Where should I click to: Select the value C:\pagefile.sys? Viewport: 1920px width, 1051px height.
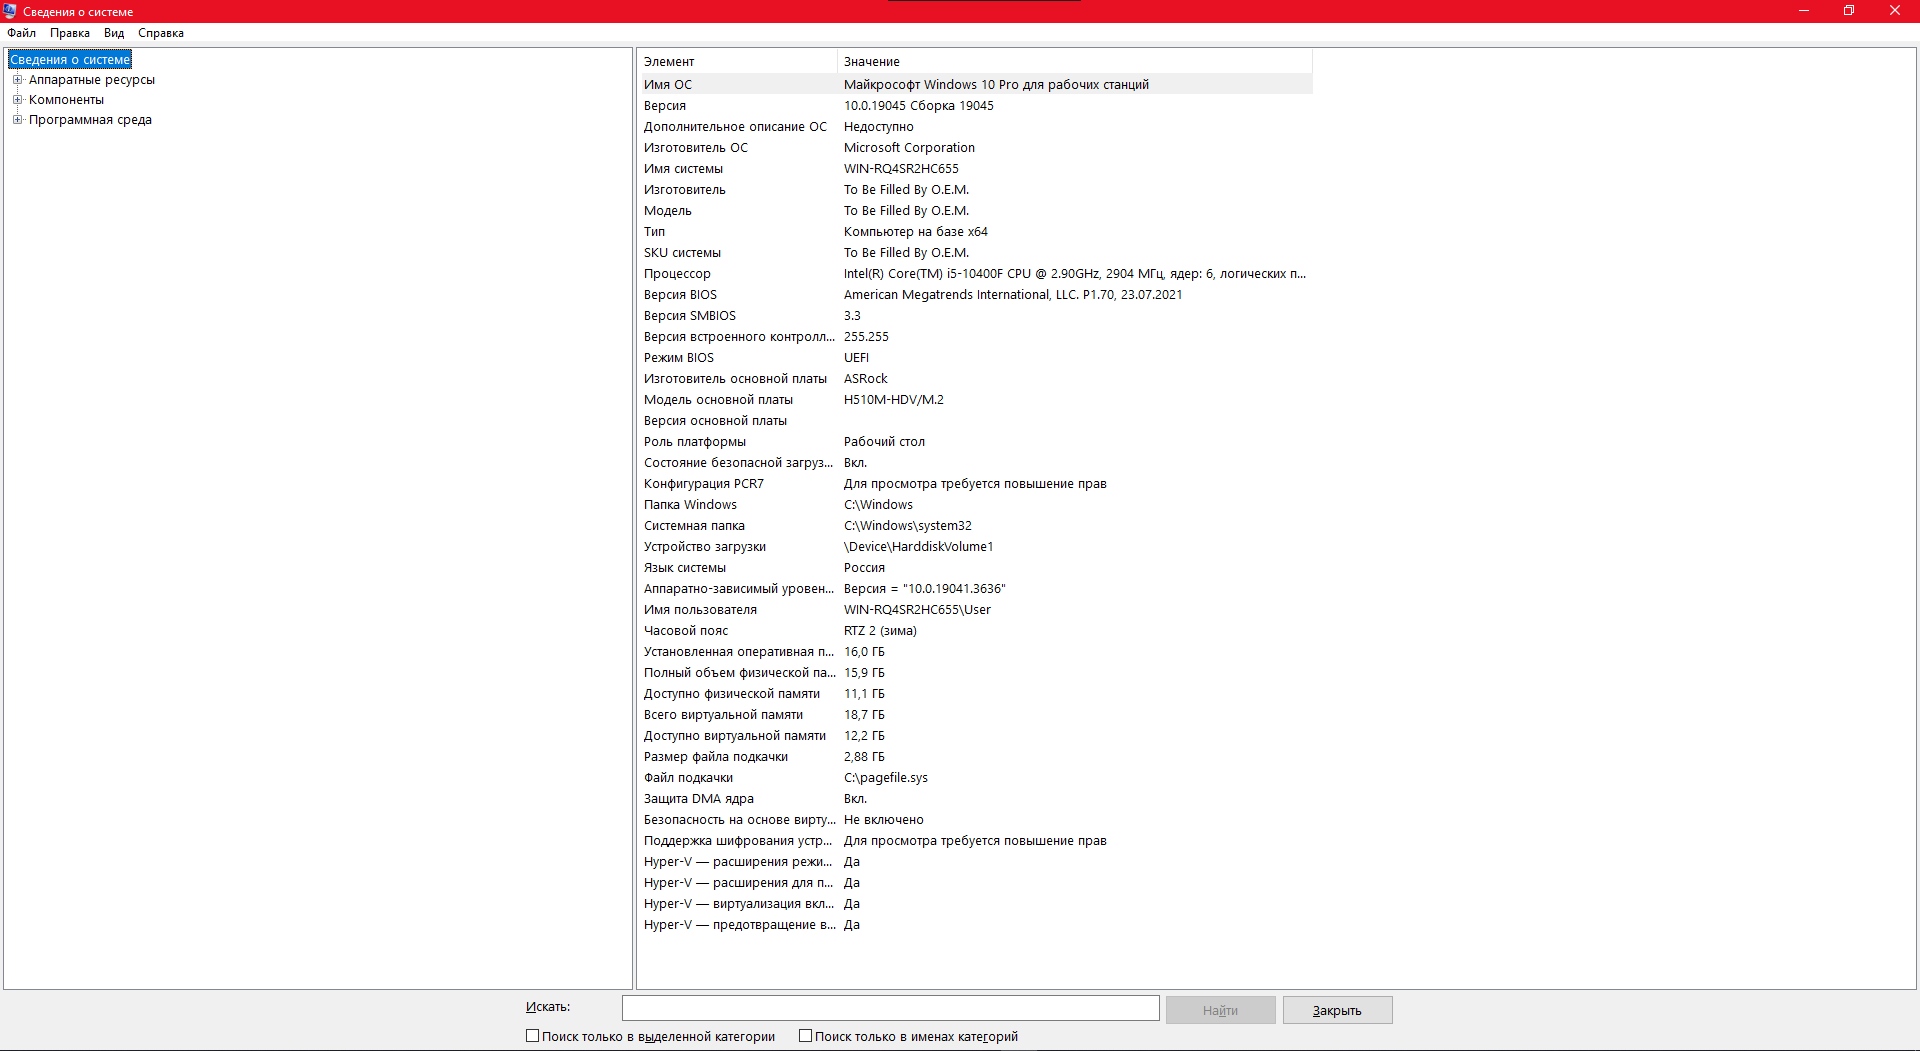point(885,778)
